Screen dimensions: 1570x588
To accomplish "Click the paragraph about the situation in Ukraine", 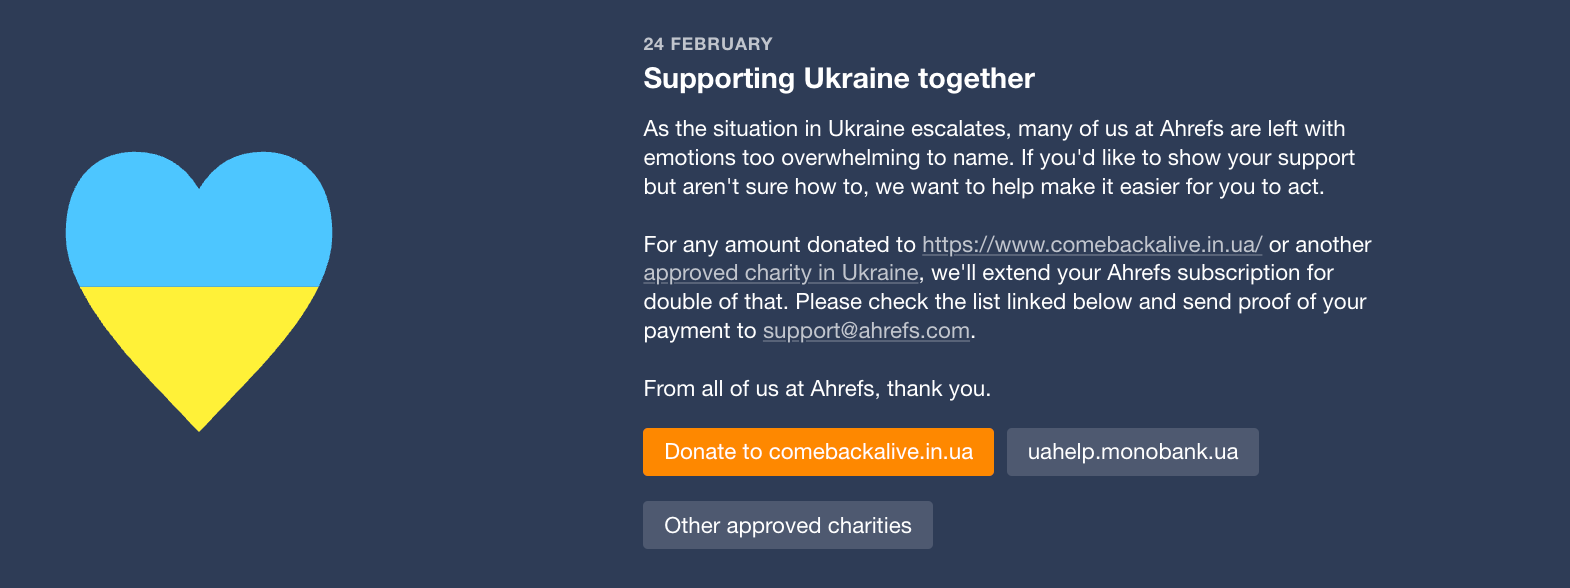I will point(999,158).
